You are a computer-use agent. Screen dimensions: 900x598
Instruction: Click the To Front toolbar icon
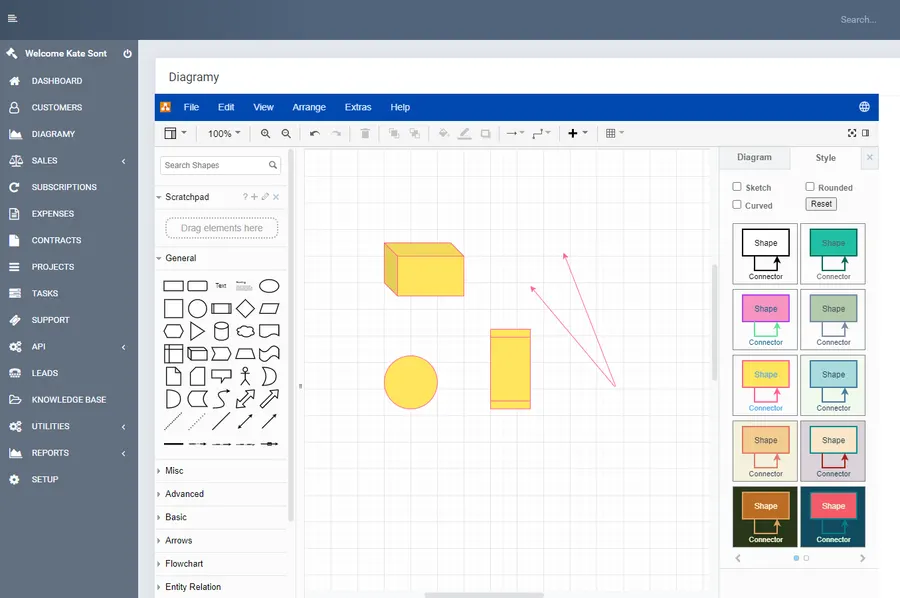[394, 134]
